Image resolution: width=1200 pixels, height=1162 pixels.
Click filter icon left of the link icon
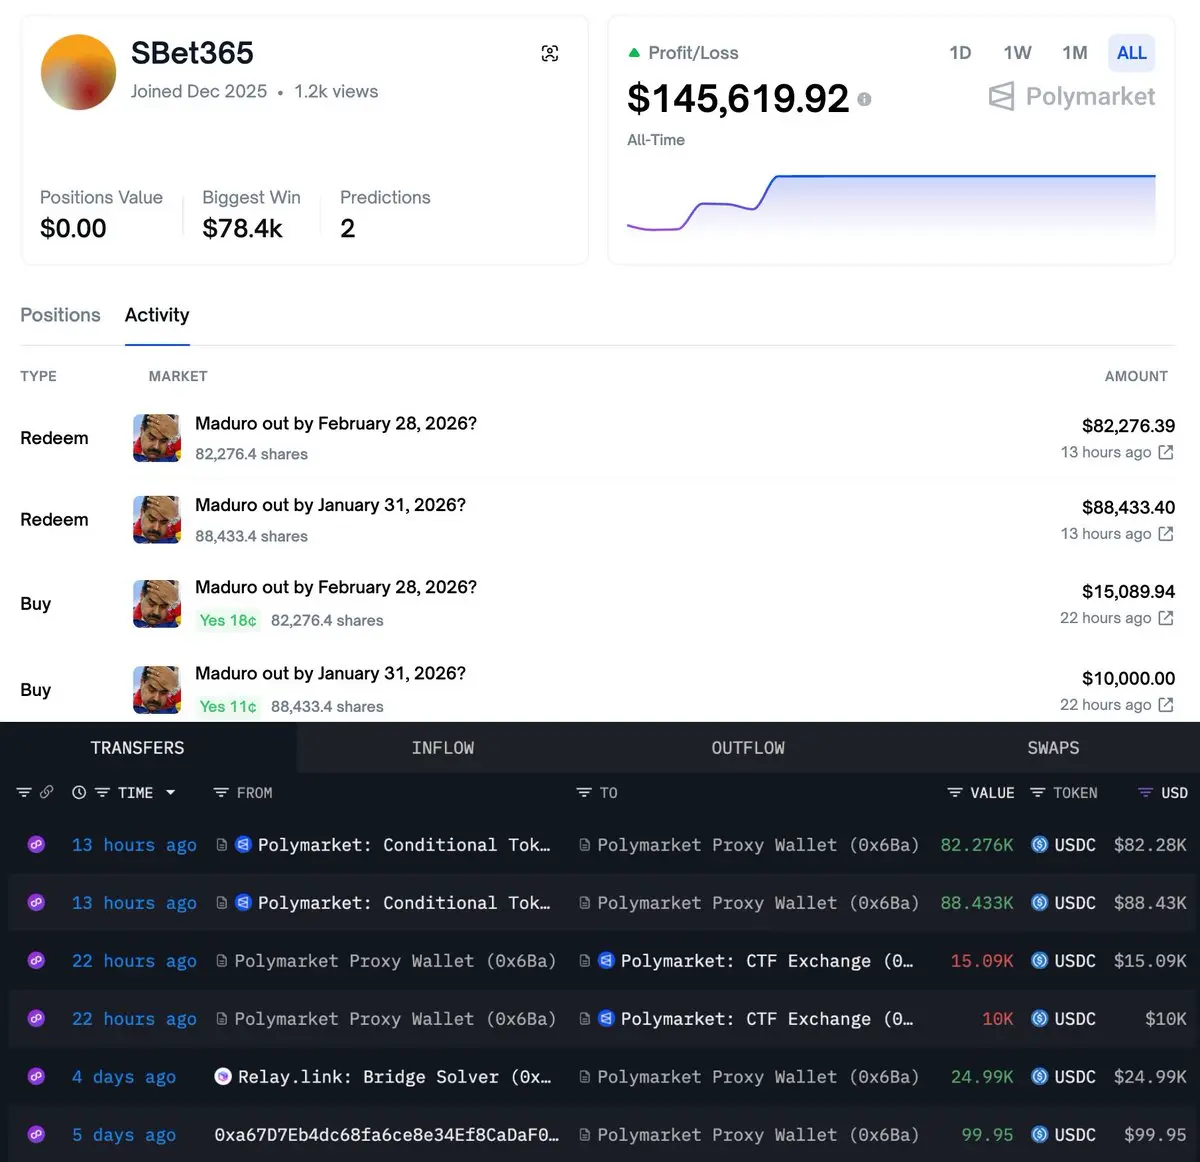(x=24, y=793)
